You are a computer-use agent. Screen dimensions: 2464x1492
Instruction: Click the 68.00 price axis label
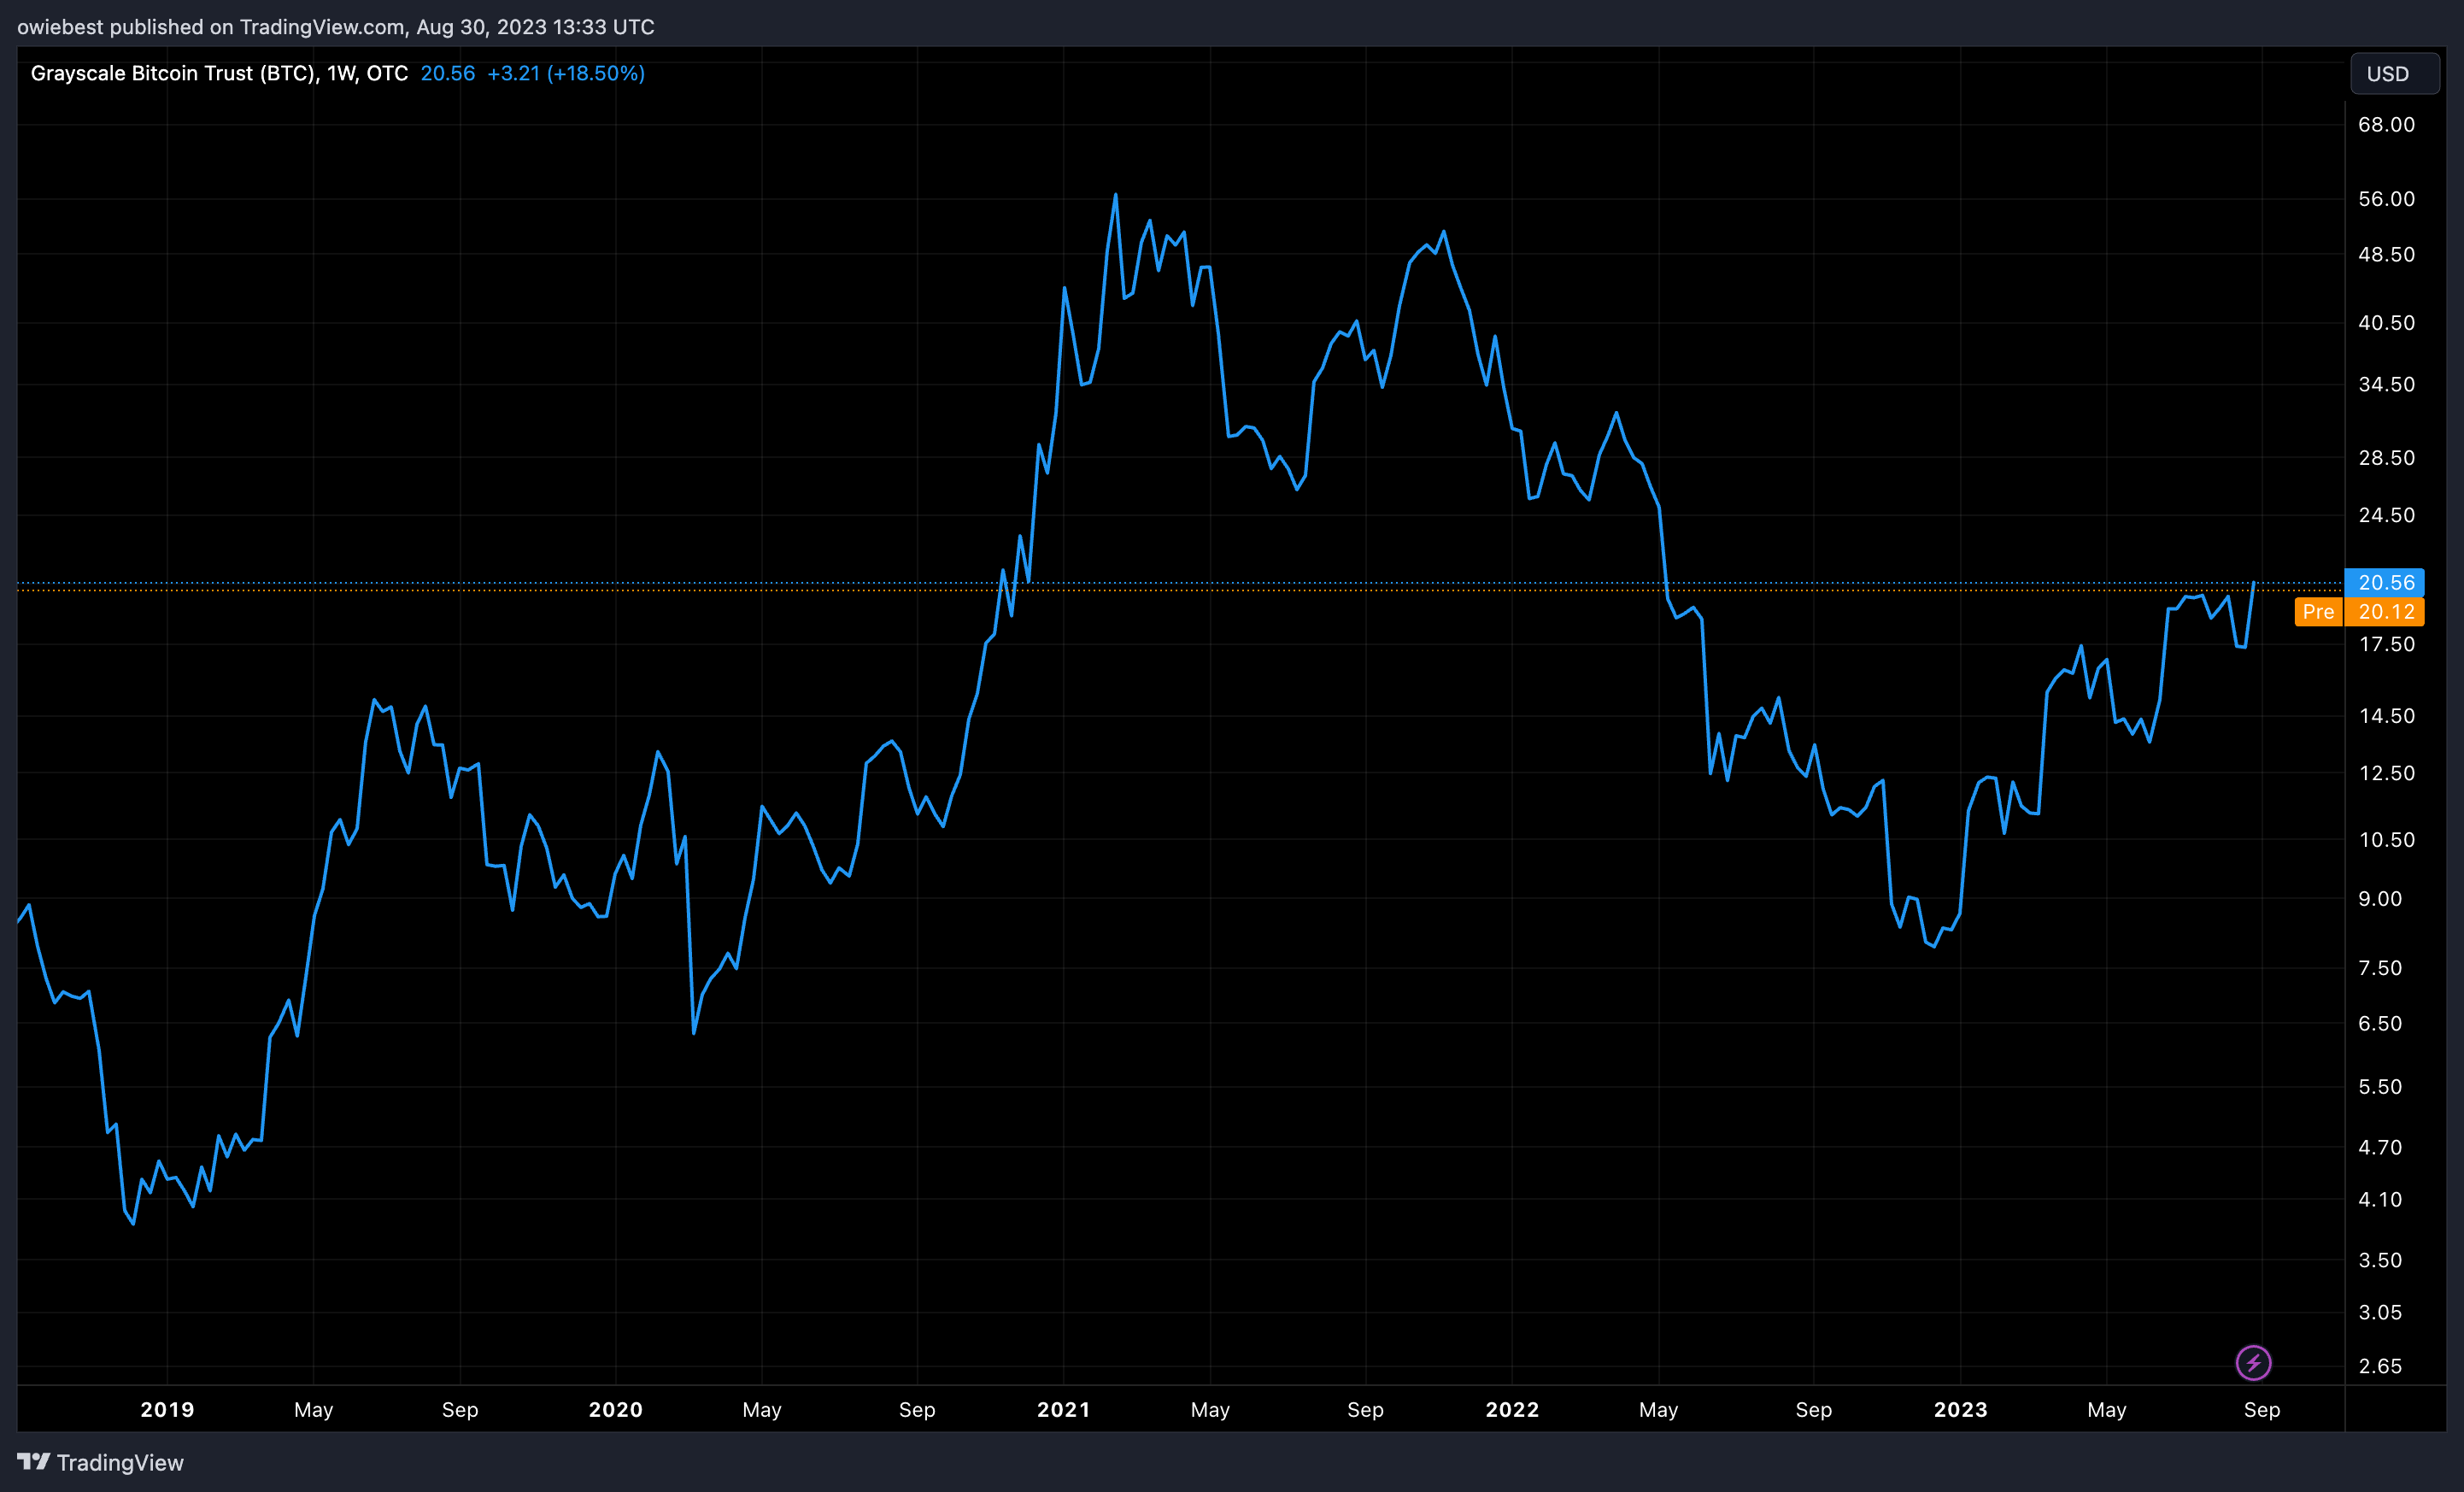(x=2386, y=124)
